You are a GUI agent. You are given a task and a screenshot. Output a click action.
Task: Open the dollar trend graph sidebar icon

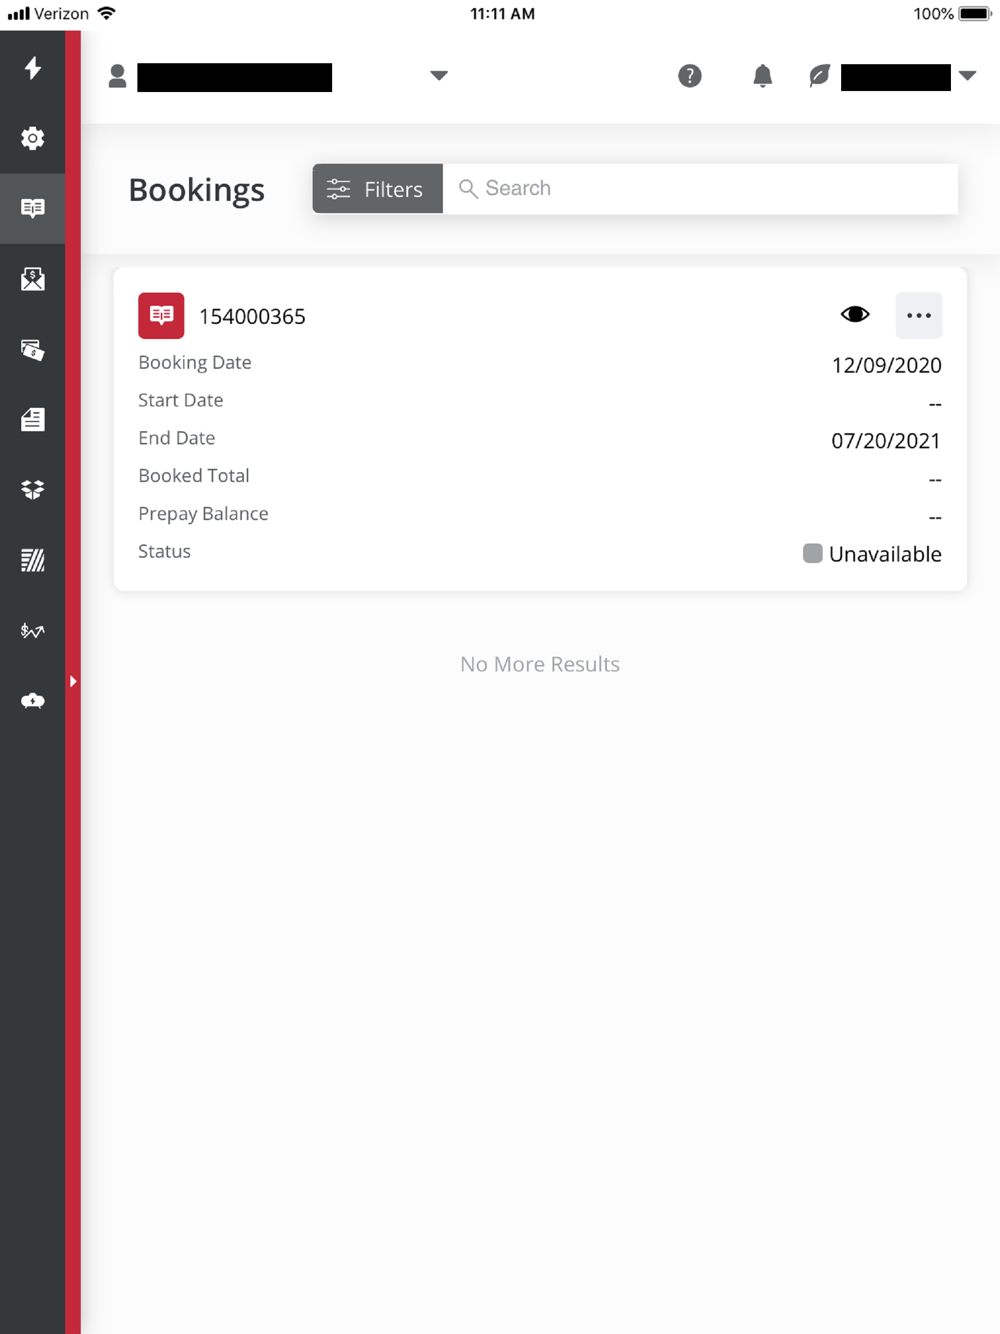coord(33,630)
